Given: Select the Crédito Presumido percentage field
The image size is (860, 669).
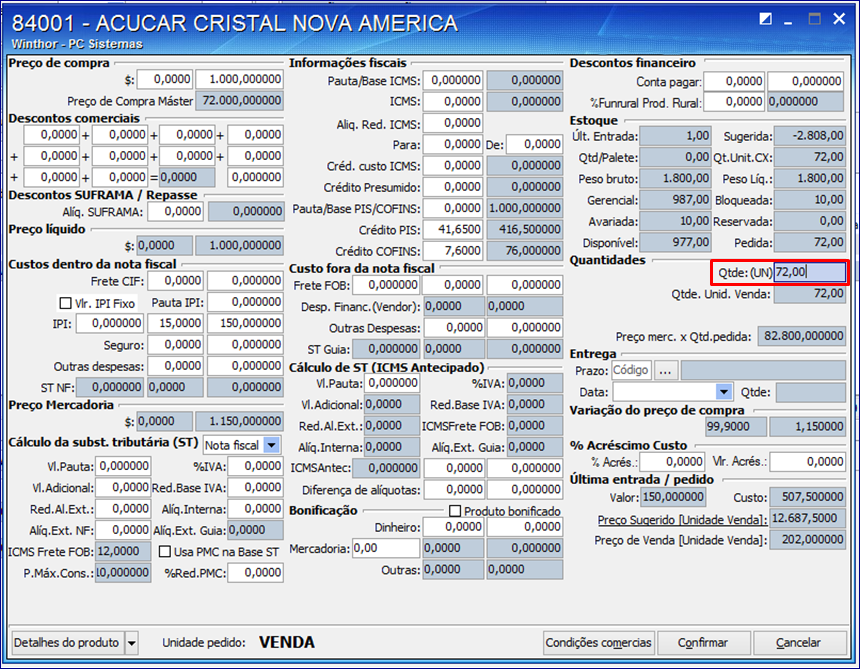Looking at the screenshot, I should tap(453, 187).
